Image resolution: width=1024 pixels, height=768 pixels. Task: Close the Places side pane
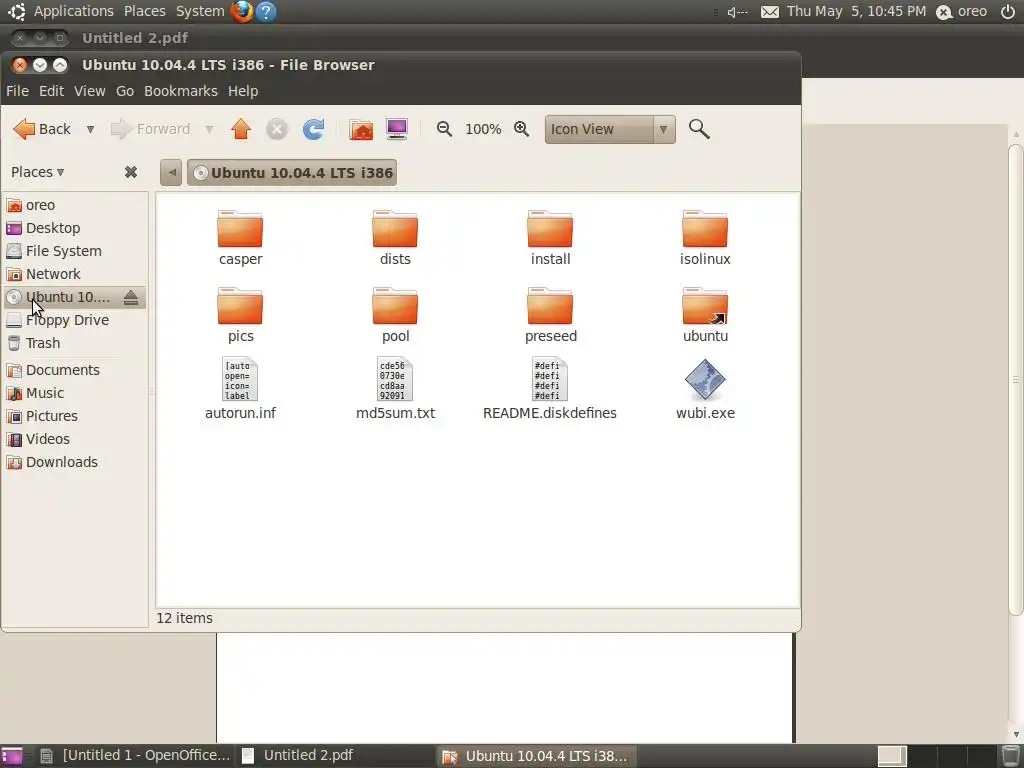[x=131, y=172]
